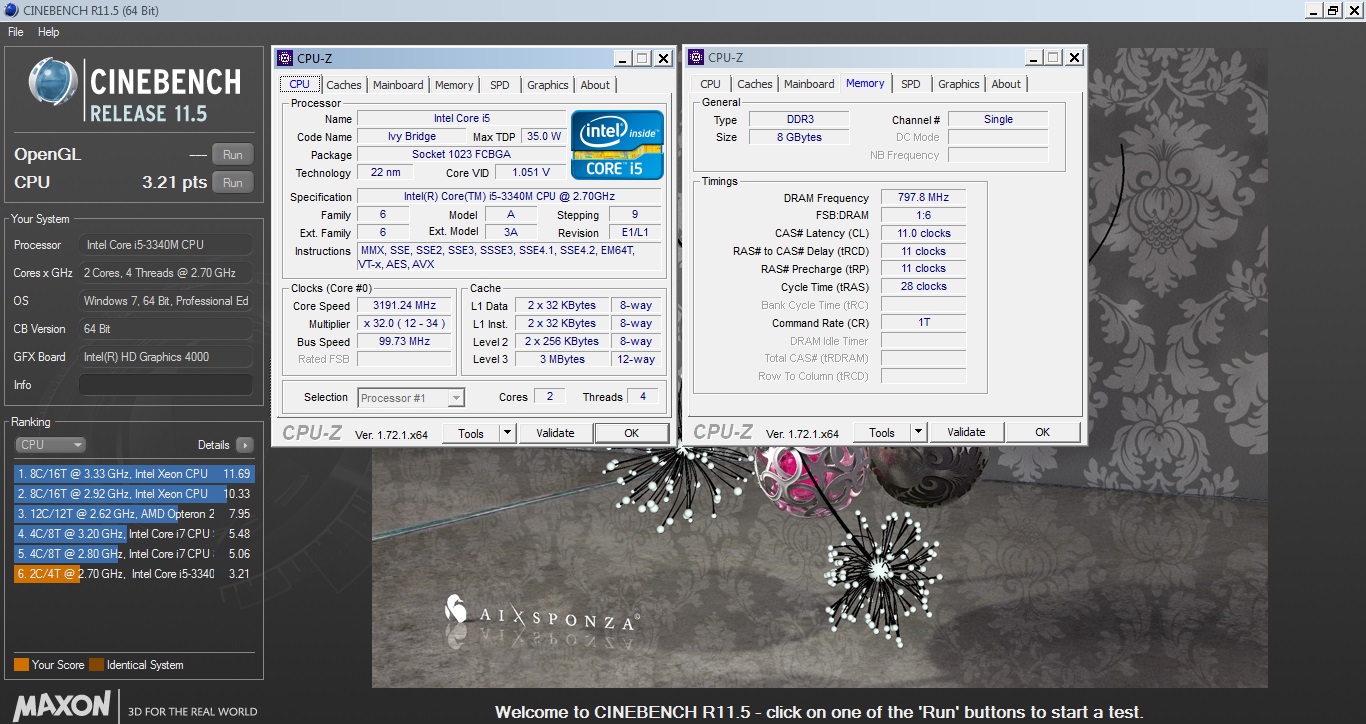This screenshot has height=724, width=1366.
Task: Switch to SPD tab in left CPU-Z
Action: click(x=500, y=85)
